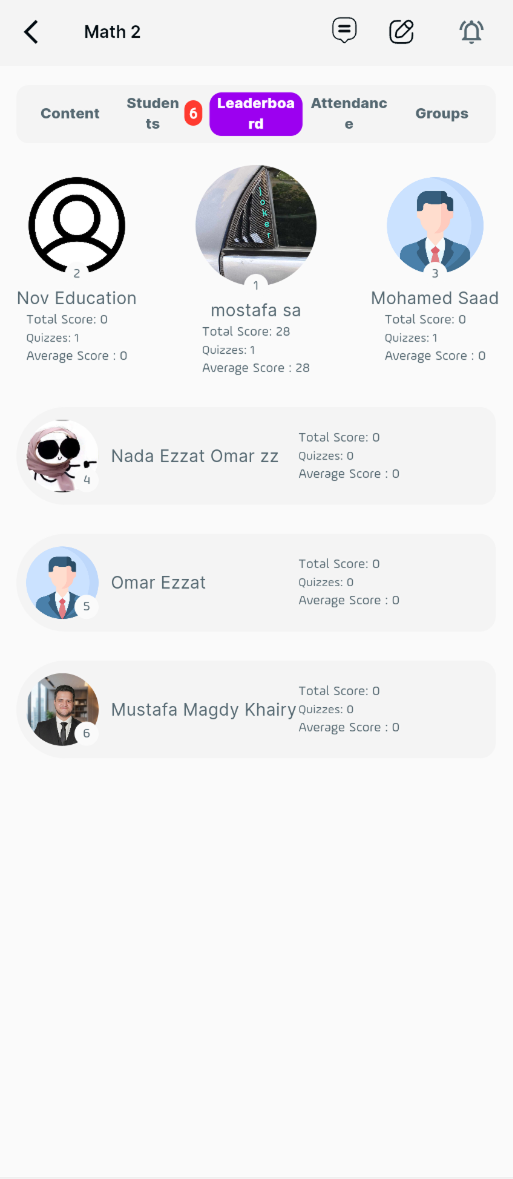Tap Omar Ezzat's avatar icon
This screenshot has width=513, height=1179.
62,583
